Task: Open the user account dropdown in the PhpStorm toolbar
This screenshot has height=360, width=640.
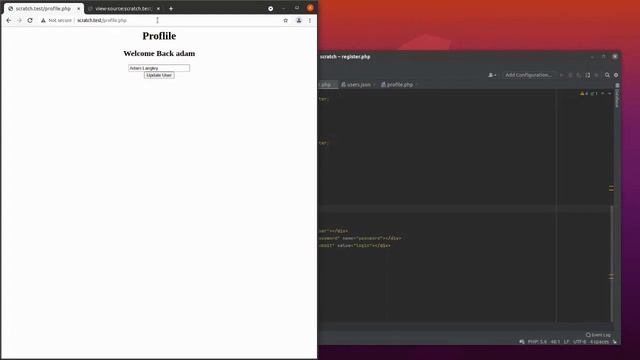Action: tap(492, 75)
